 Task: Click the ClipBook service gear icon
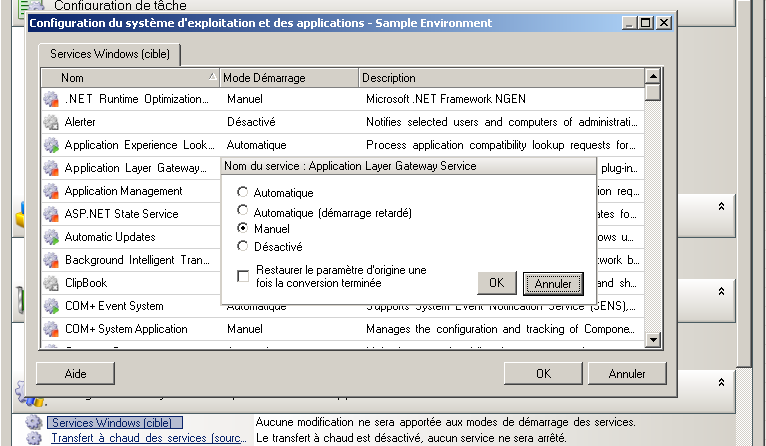tap(51, 283)
